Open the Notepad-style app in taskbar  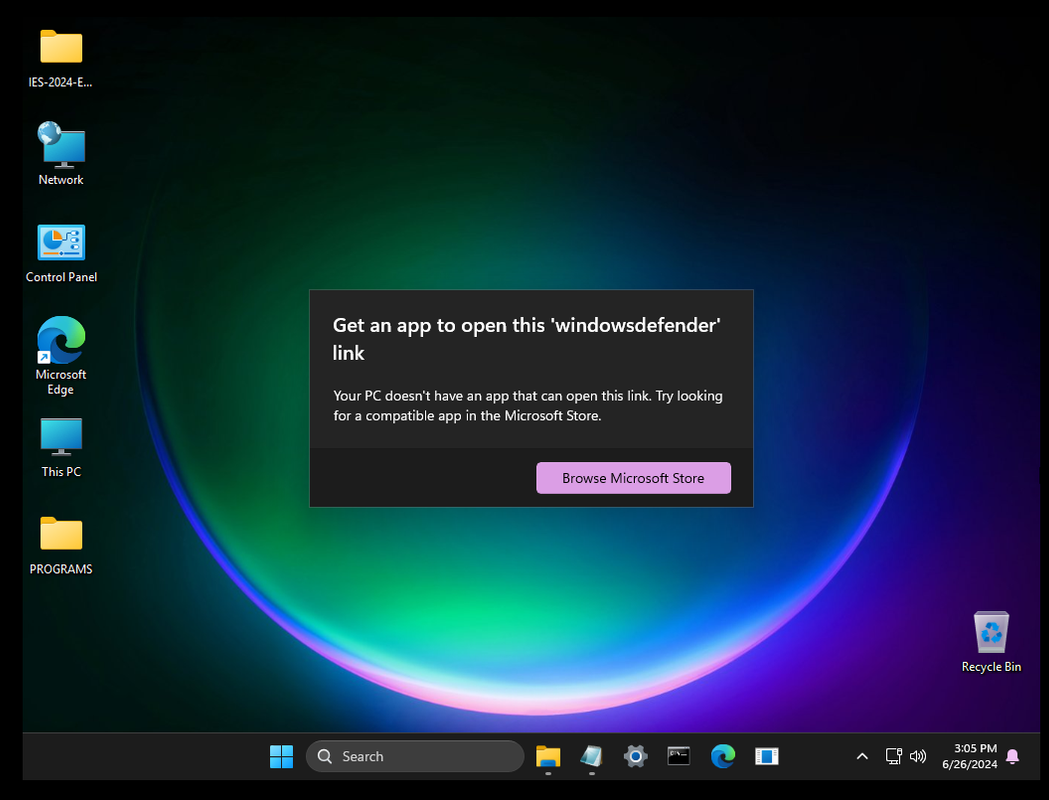[x=591, y=757]
